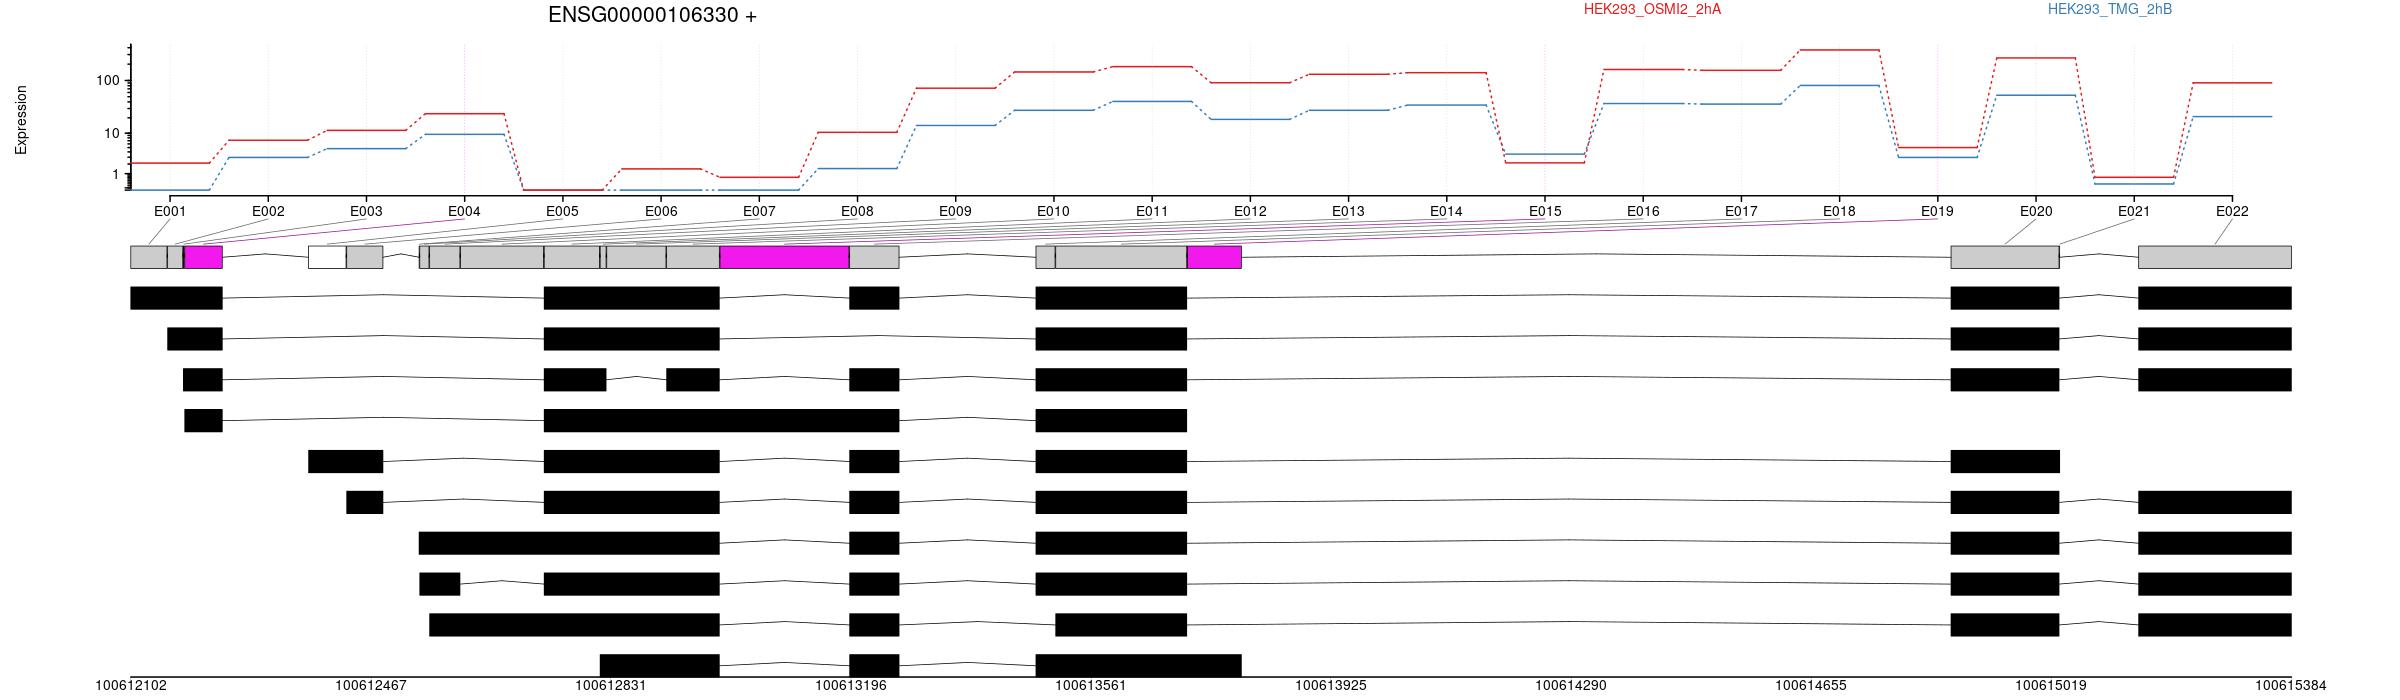Click the rightmost gray exon block in gene model
Screen dimensions: 2400x700
pyautogui.click(x=2215, y=257)
